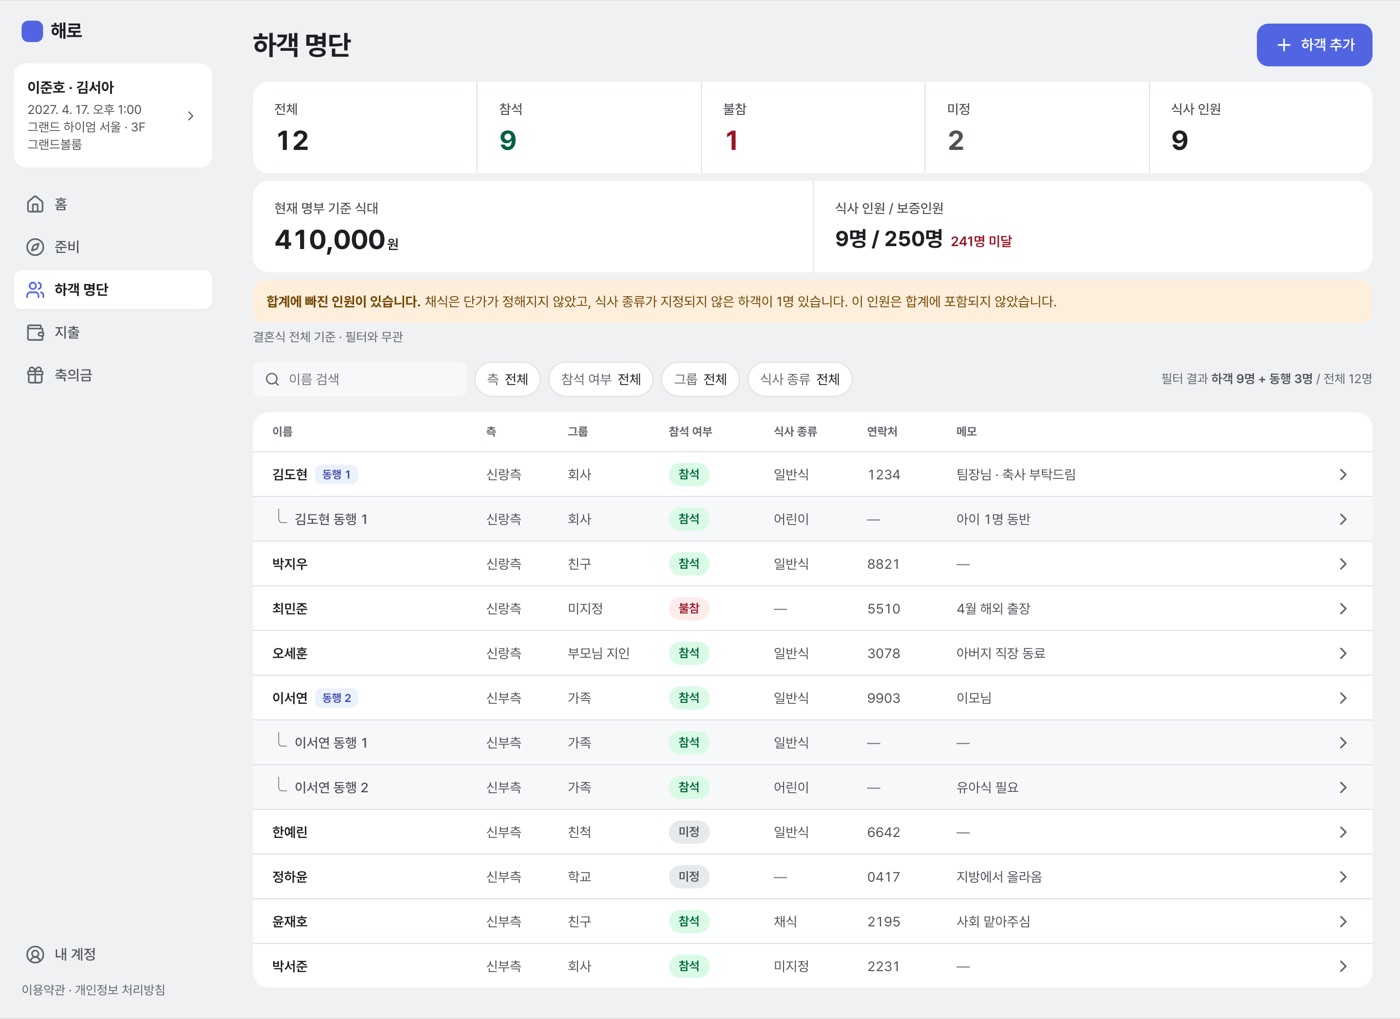Image resolution: width=1400 pixels, height=1019 pixels.
Task: Open 박서준 row detail chevron
Action: tap(1343, 966)
